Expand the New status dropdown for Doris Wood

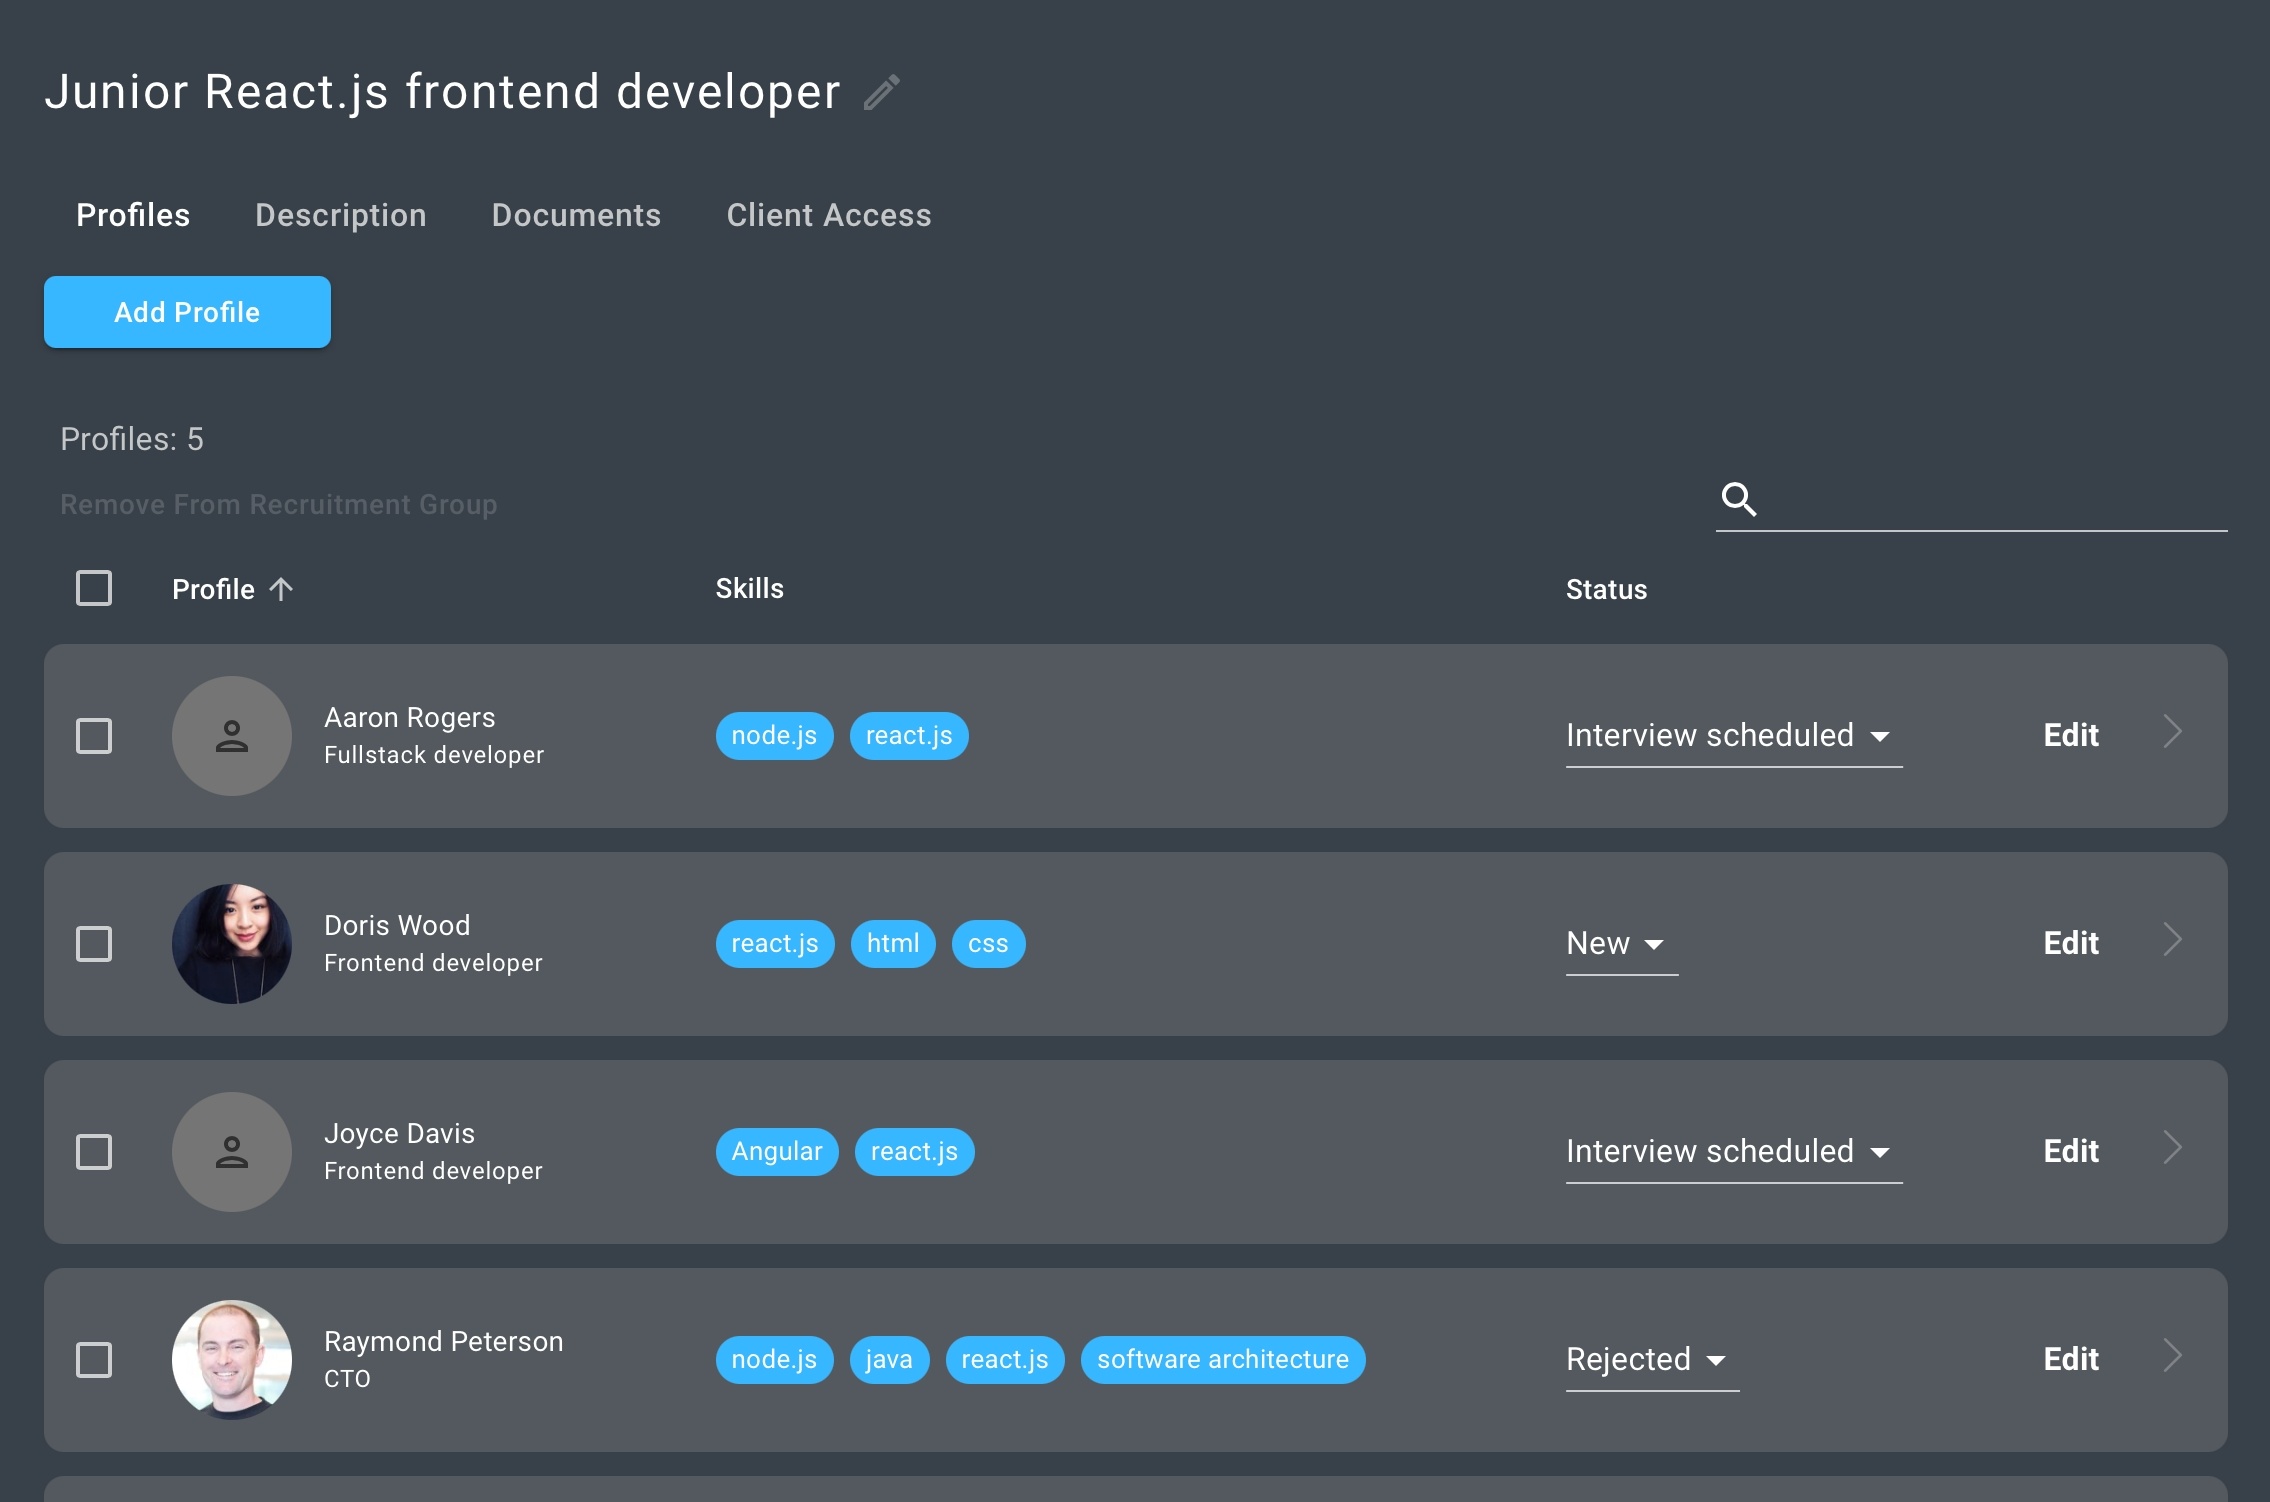click(x=1658, y=942)
